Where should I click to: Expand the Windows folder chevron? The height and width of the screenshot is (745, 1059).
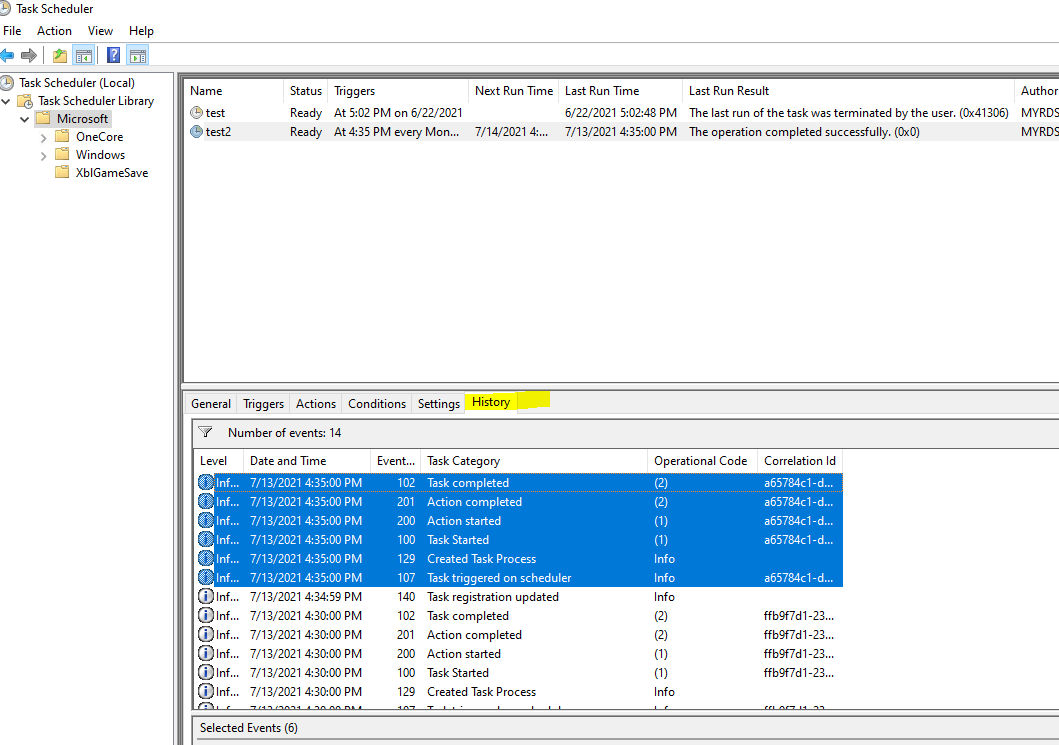(44, 155)
